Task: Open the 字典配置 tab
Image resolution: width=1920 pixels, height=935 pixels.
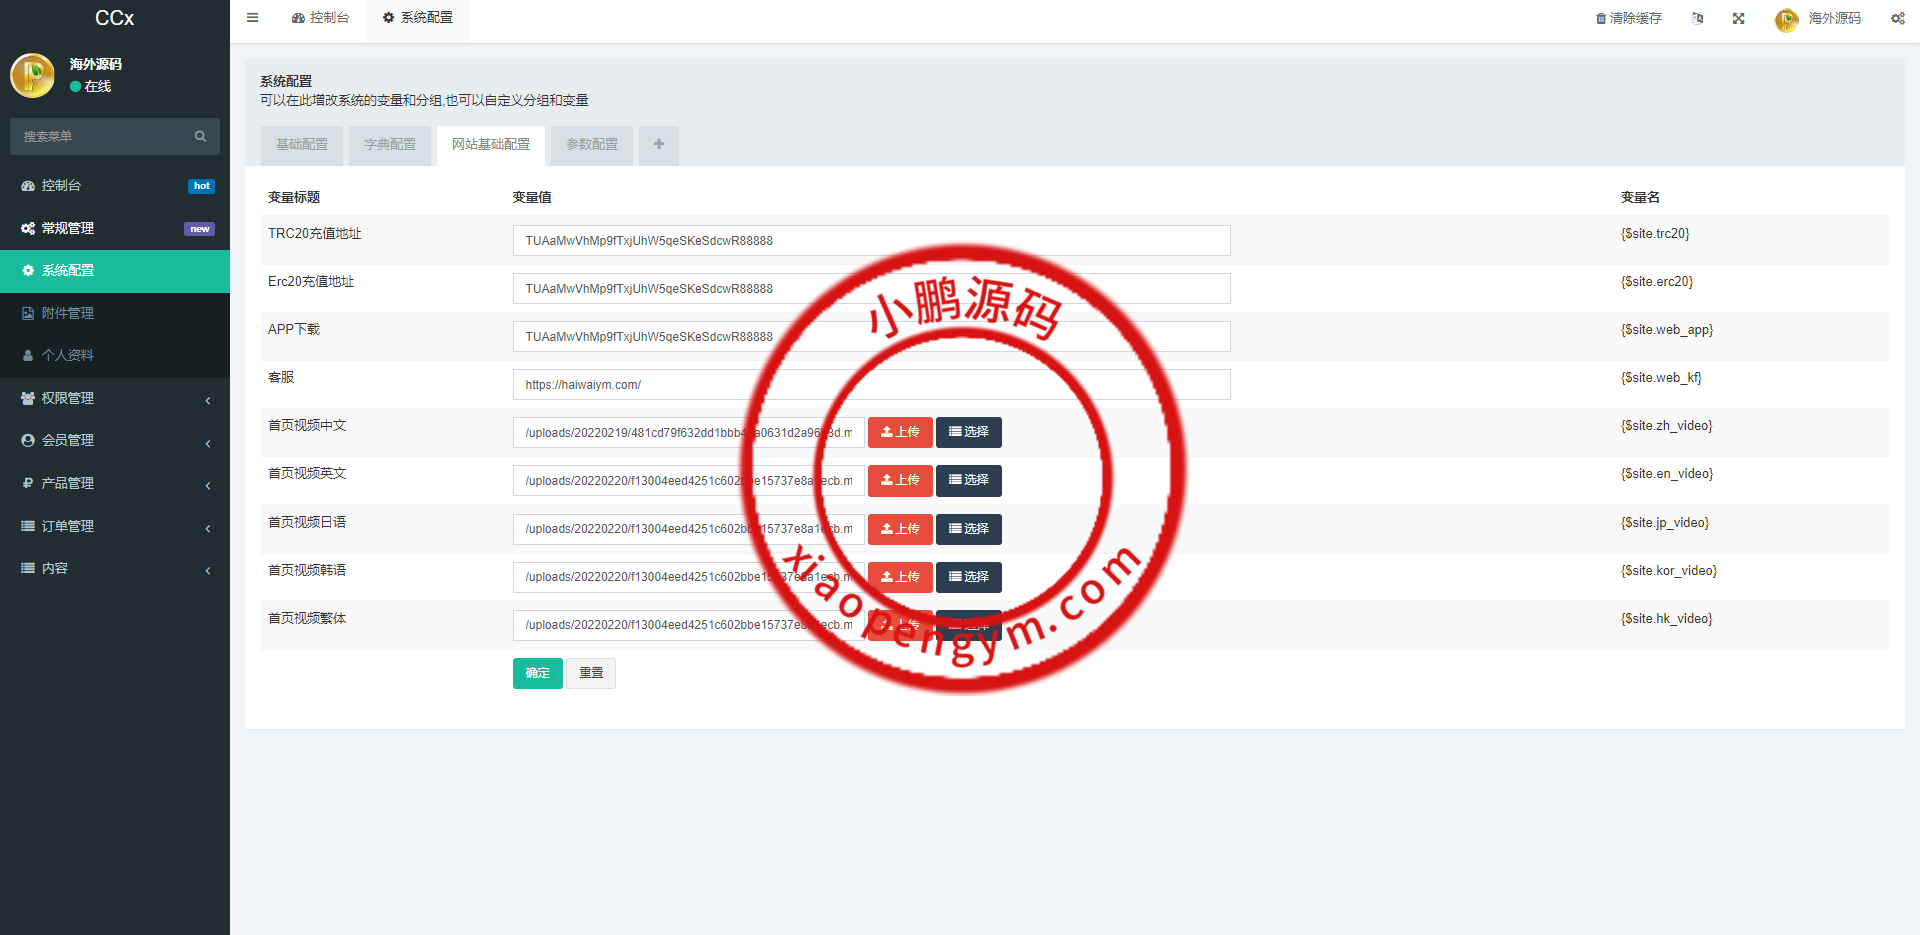Action: (x=390, y=145)
